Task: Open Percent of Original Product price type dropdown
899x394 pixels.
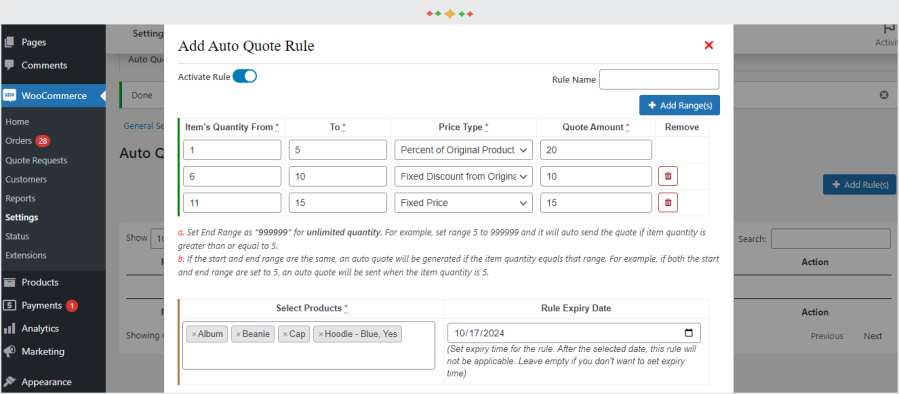Action: point(463,150)
